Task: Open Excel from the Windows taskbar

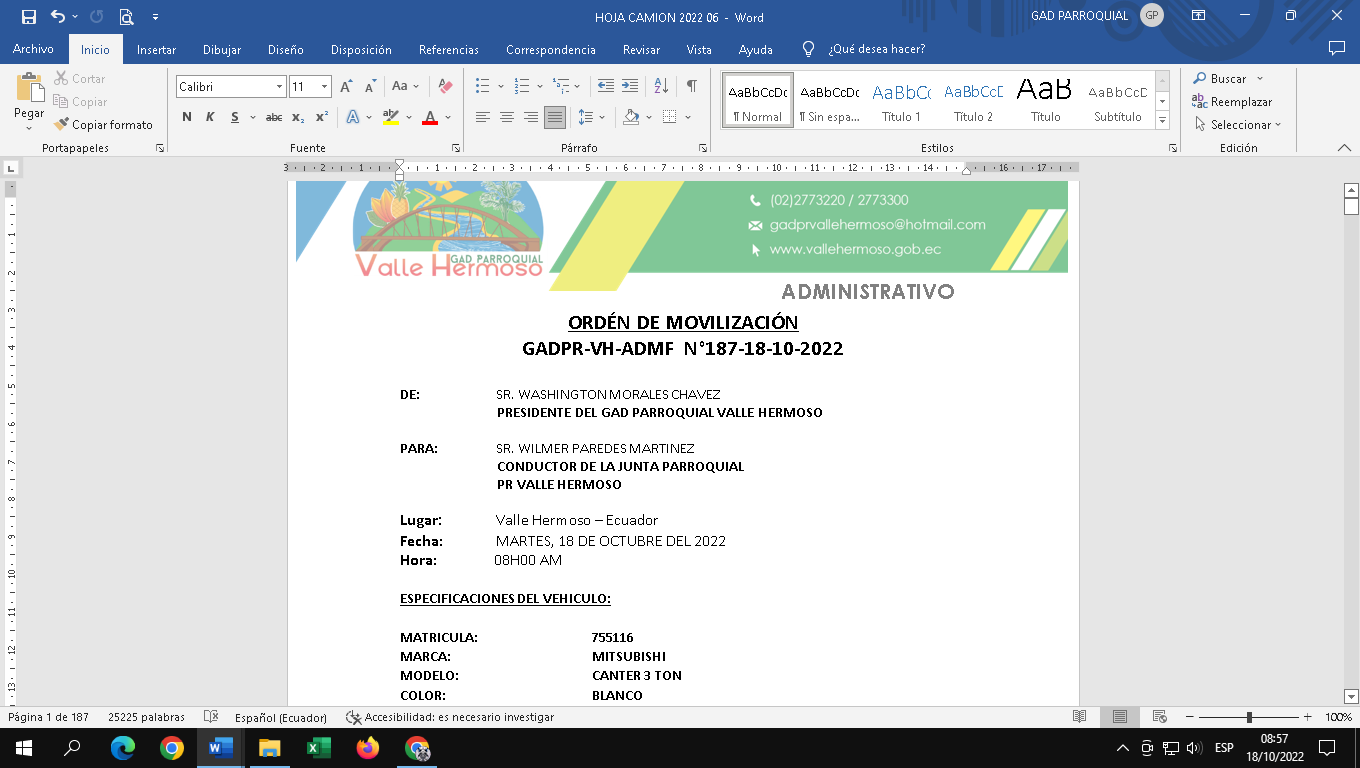Action: [319, 748]
